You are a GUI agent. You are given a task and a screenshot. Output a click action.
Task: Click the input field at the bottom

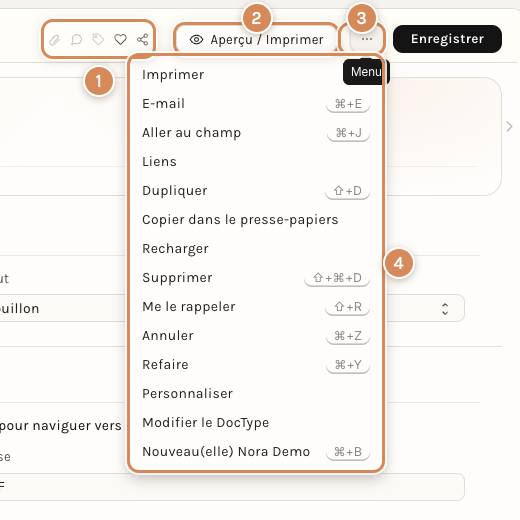232,487
